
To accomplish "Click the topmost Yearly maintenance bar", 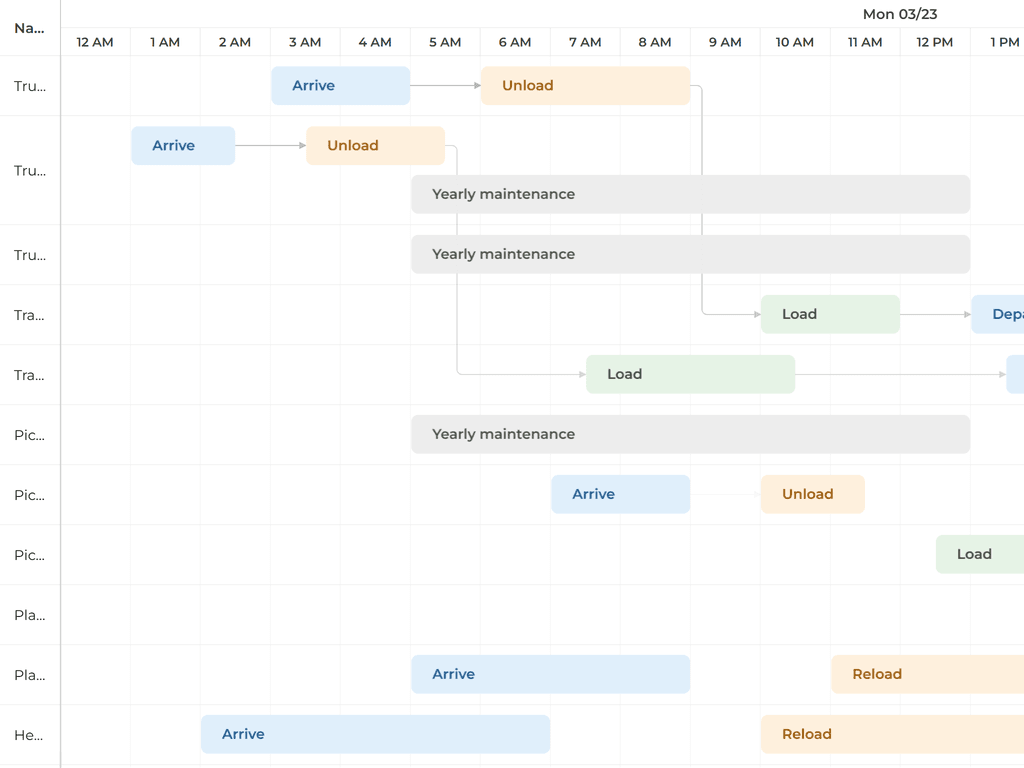I will [x=690, y=194].
